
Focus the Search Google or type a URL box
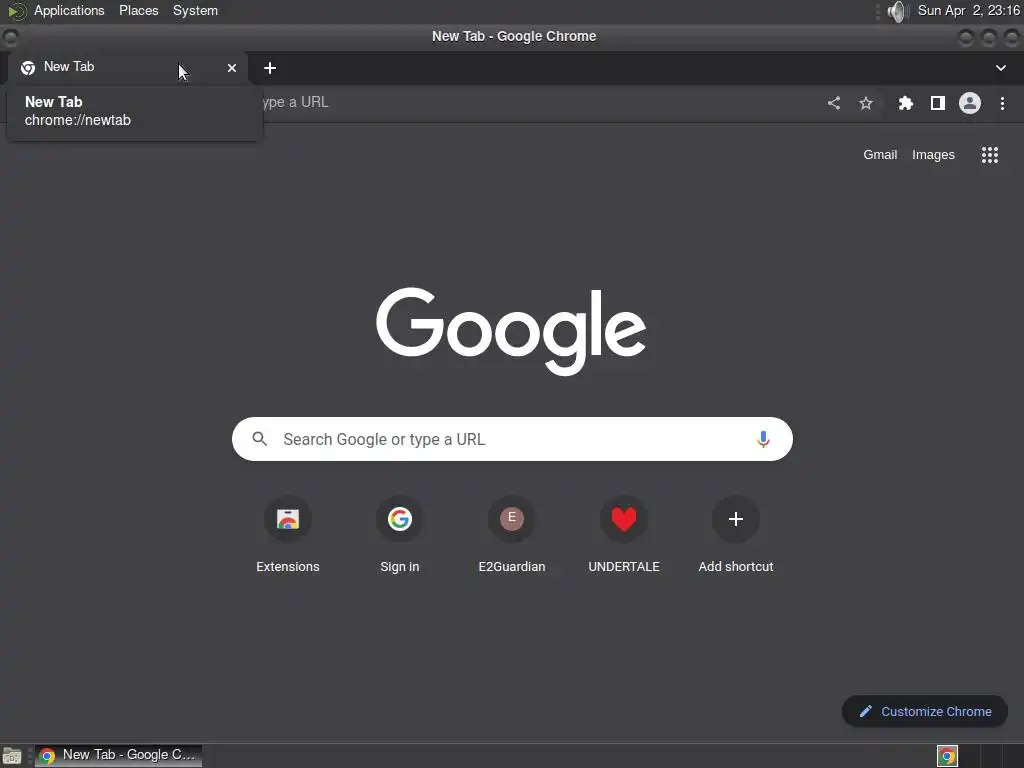click(x=512, y=439)
